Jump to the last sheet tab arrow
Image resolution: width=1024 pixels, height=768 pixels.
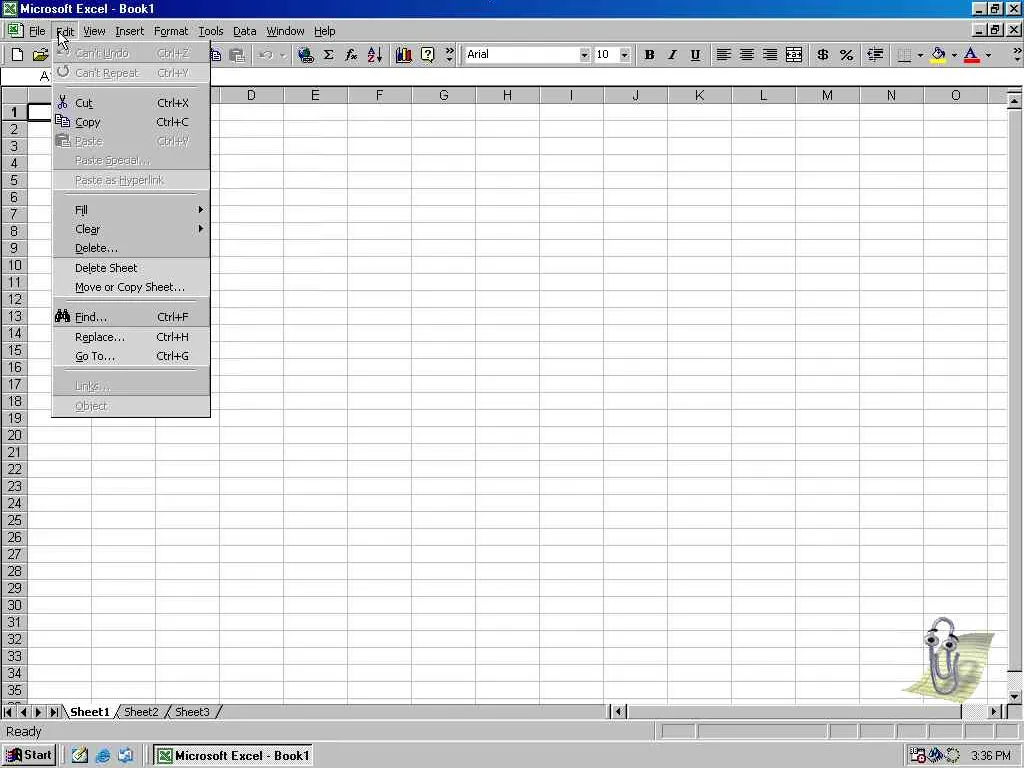54,712
